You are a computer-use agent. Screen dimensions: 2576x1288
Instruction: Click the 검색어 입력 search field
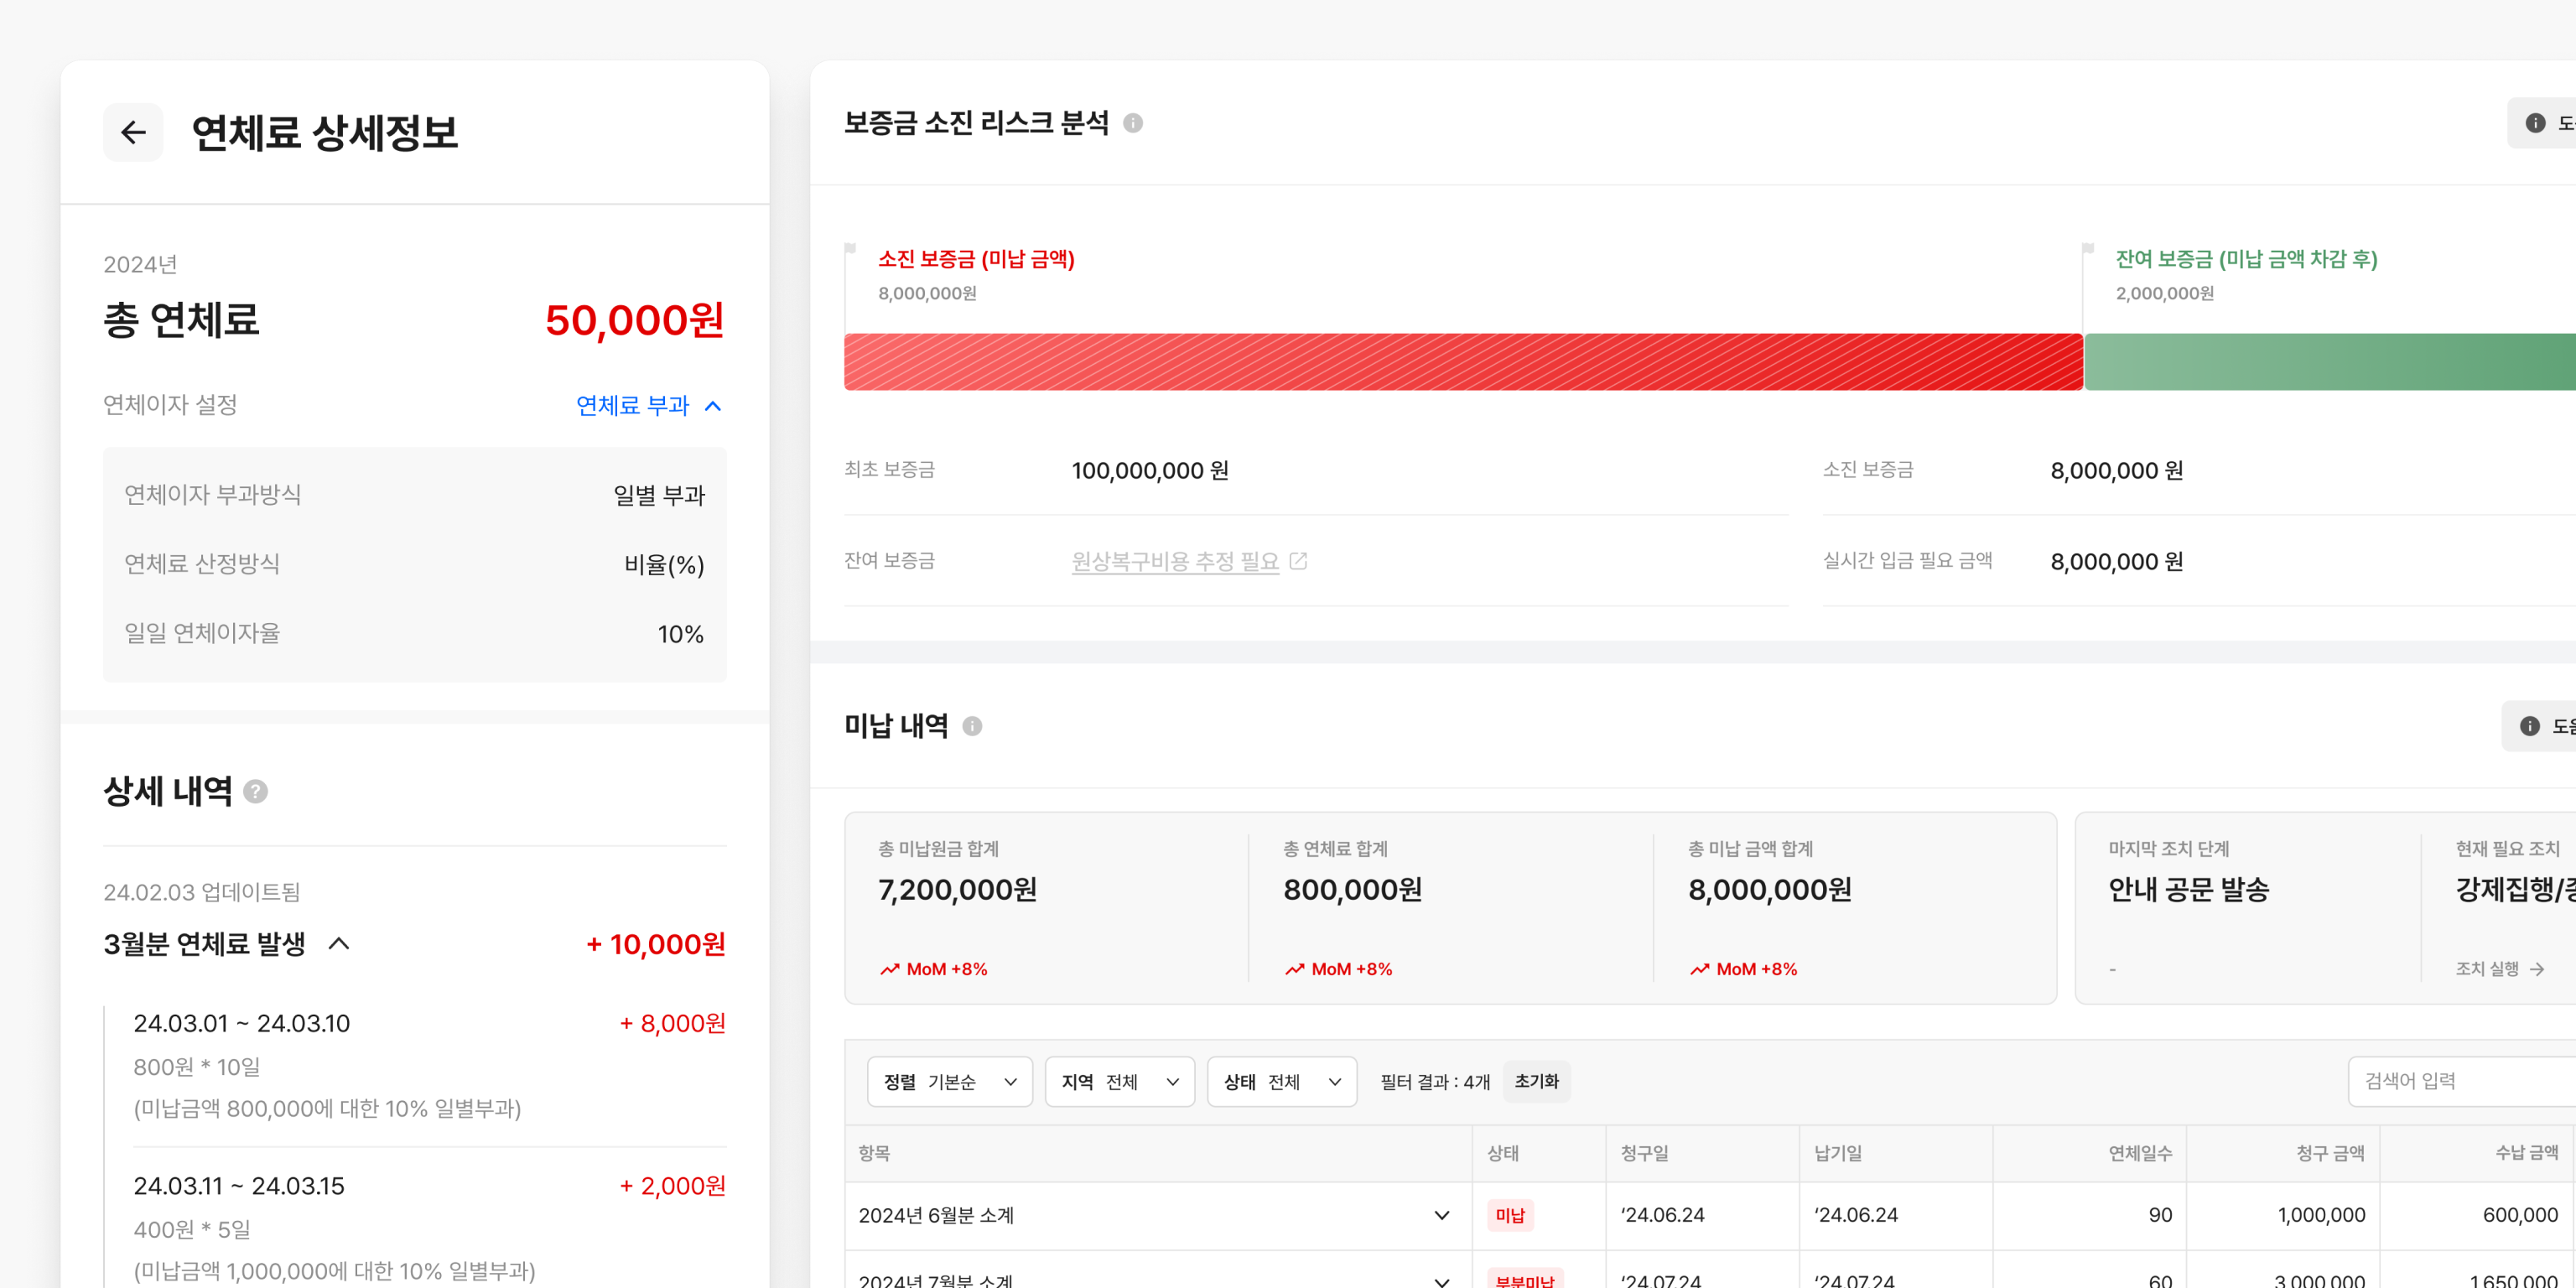2461,1081
